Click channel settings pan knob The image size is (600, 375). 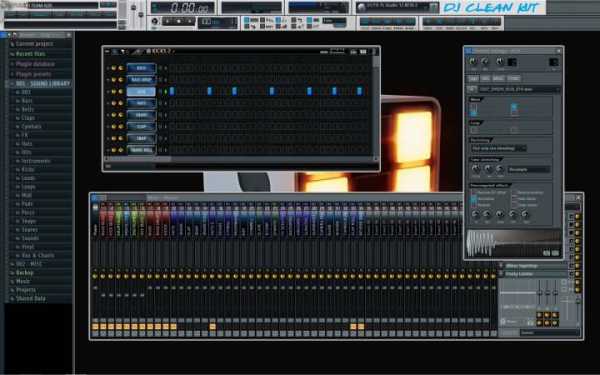473,61
